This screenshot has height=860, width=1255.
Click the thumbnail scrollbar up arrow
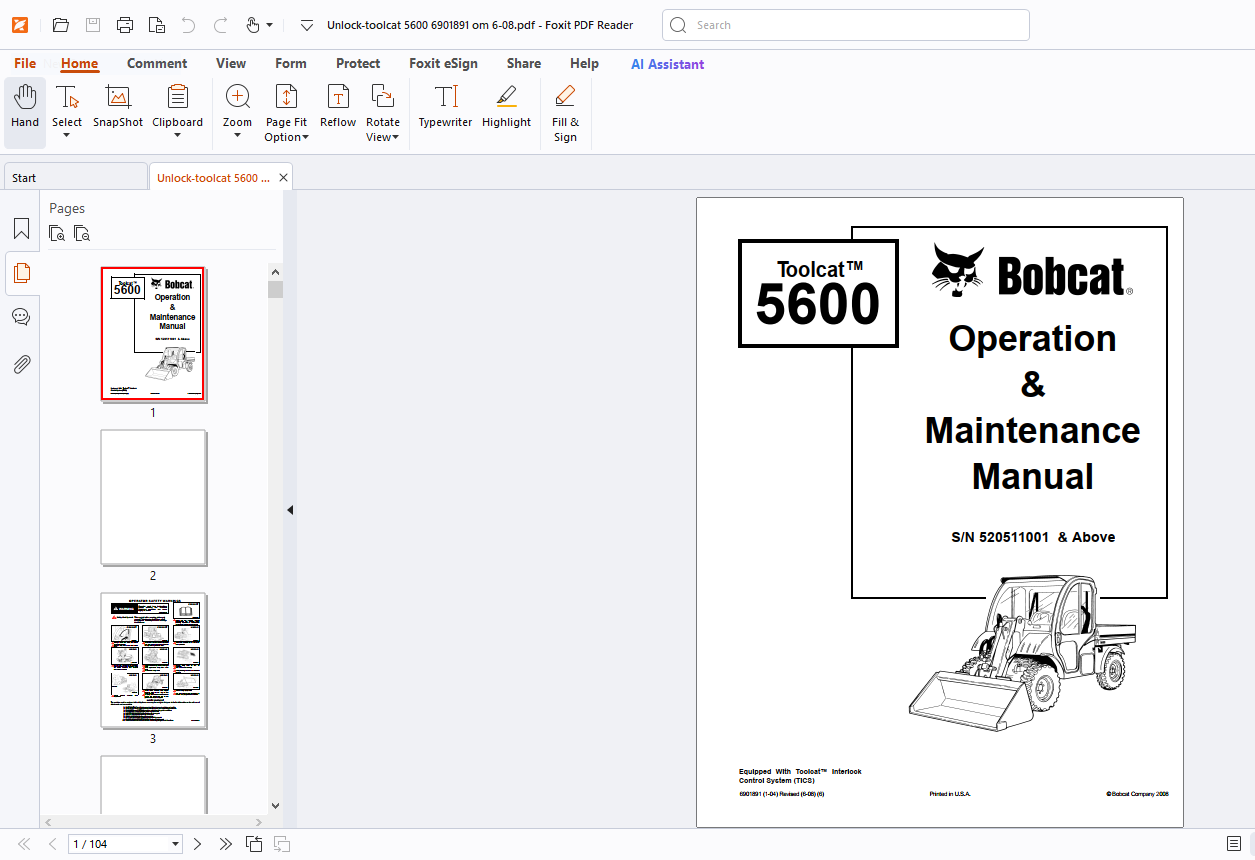point(276,271)
